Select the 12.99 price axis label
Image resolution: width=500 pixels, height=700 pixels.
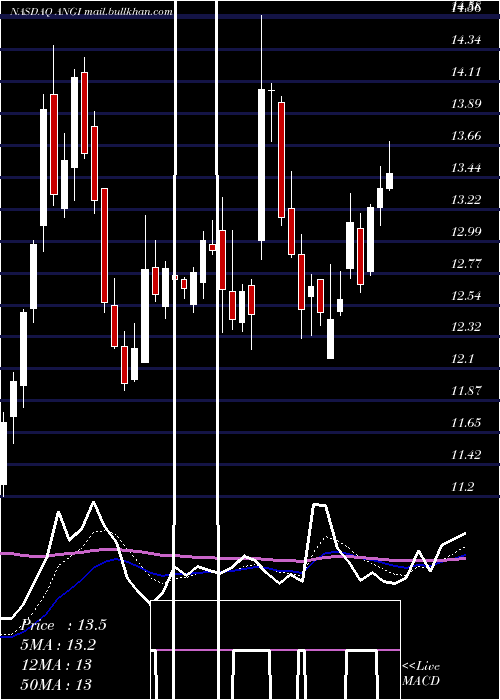point(466,232)
